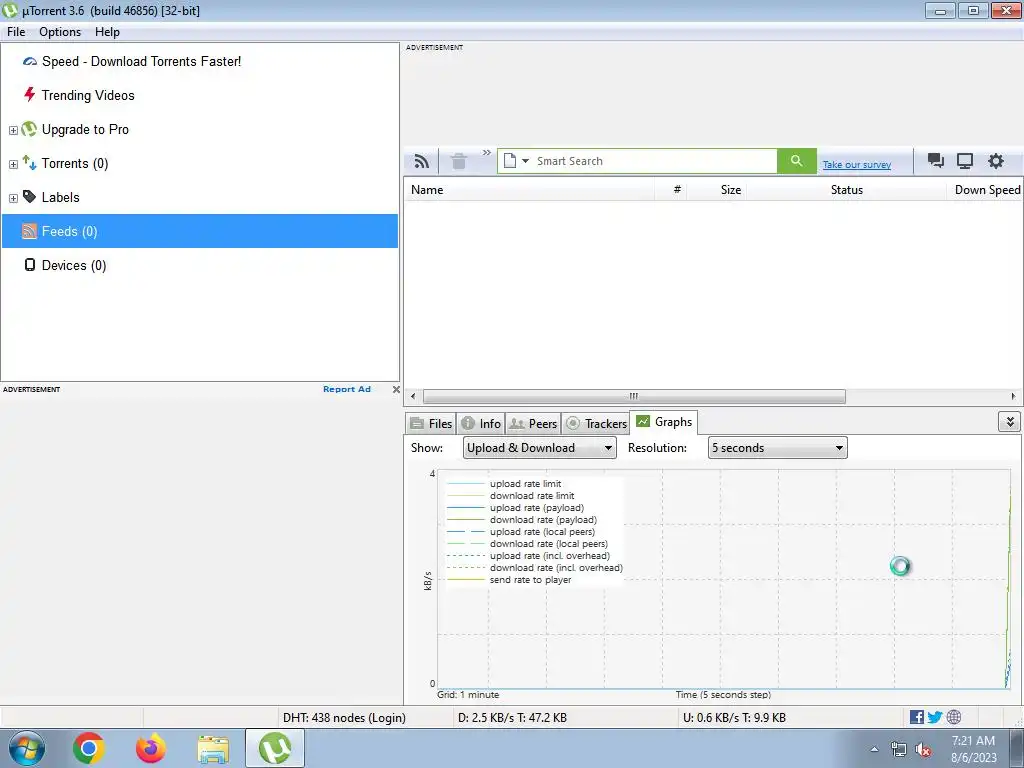Sort by the Name column header
Screen dimensions: 1024x768
pyautogui.click(x=530, y=190)
